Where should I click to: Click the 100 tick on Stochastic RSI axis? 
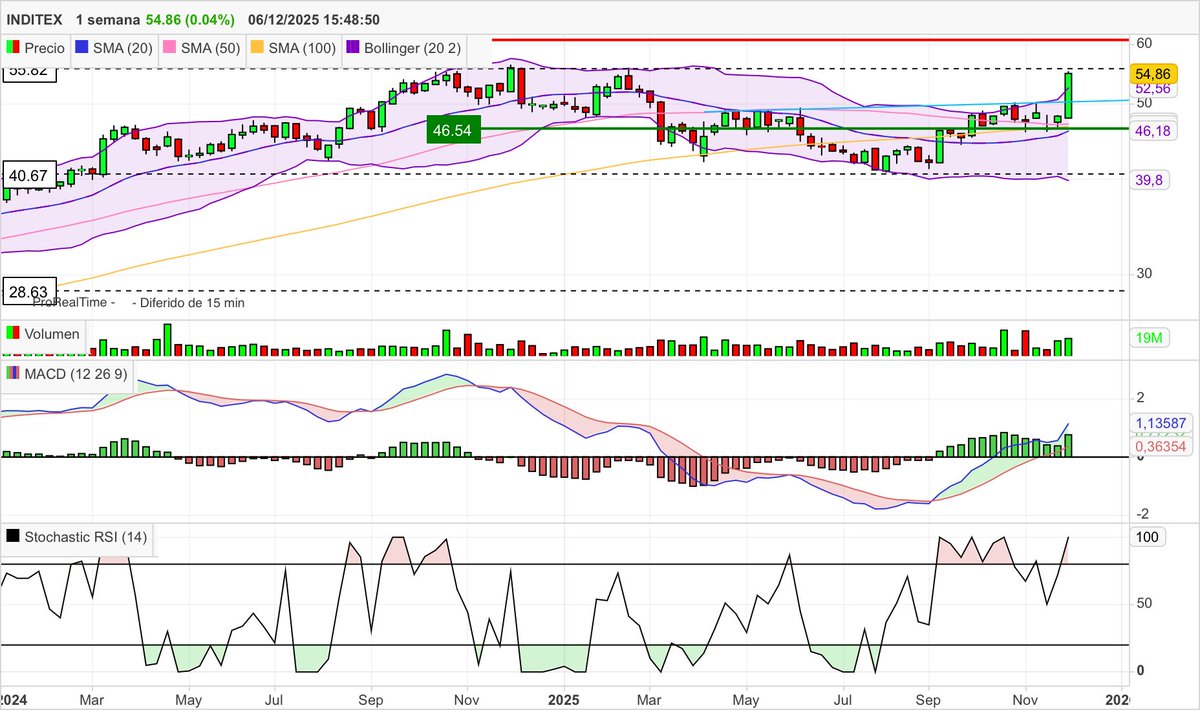pyautogui.click(x=1148, y=537)
